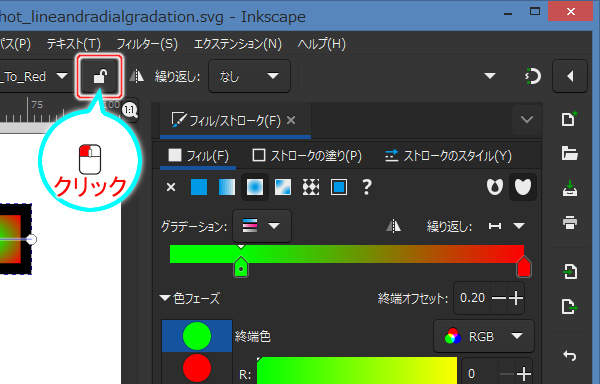Click the left-pointing triangle panel button

click(x=570, y=76)
